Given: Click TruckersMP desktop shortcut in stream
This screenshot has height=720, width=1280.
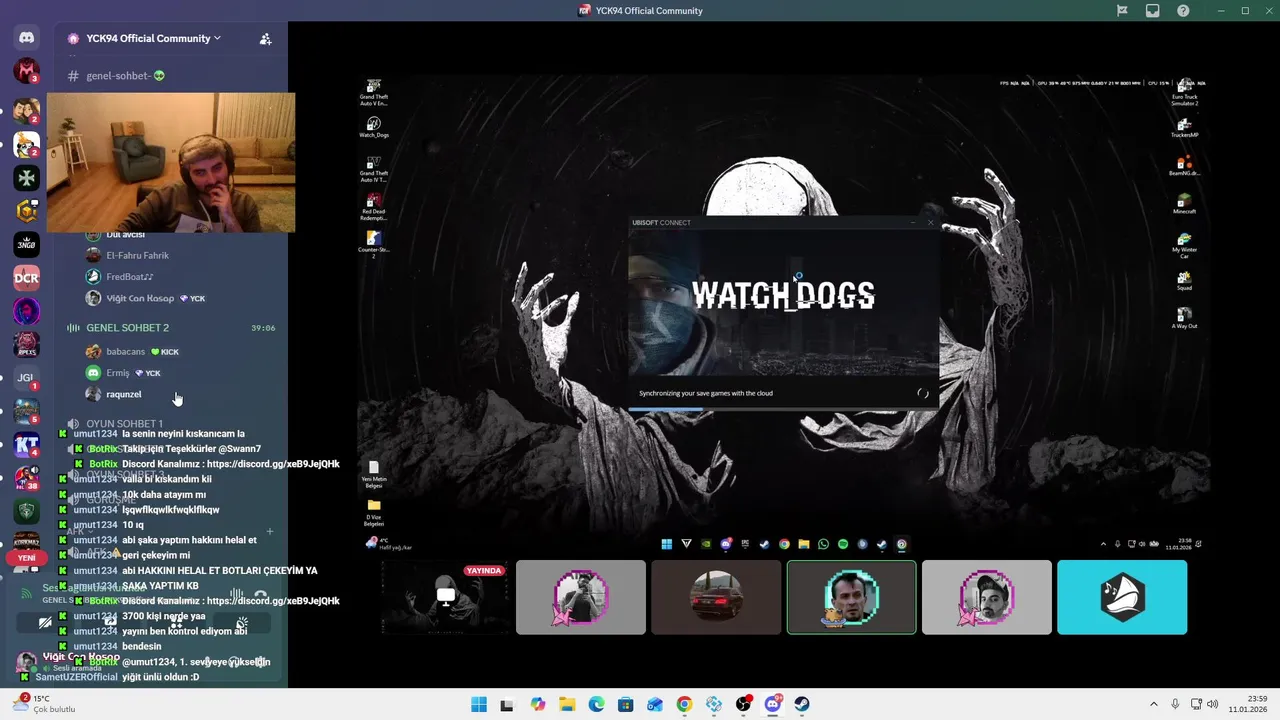Looking at the screenshot, I should 1185,128.
